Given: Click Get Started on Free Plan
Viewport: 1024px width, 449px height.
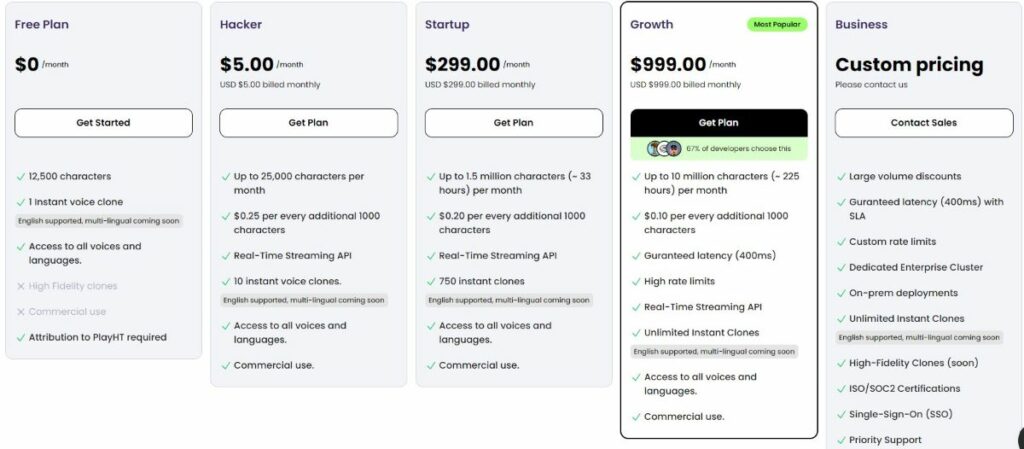Looking at the screenshot, I should pos(103,123).
